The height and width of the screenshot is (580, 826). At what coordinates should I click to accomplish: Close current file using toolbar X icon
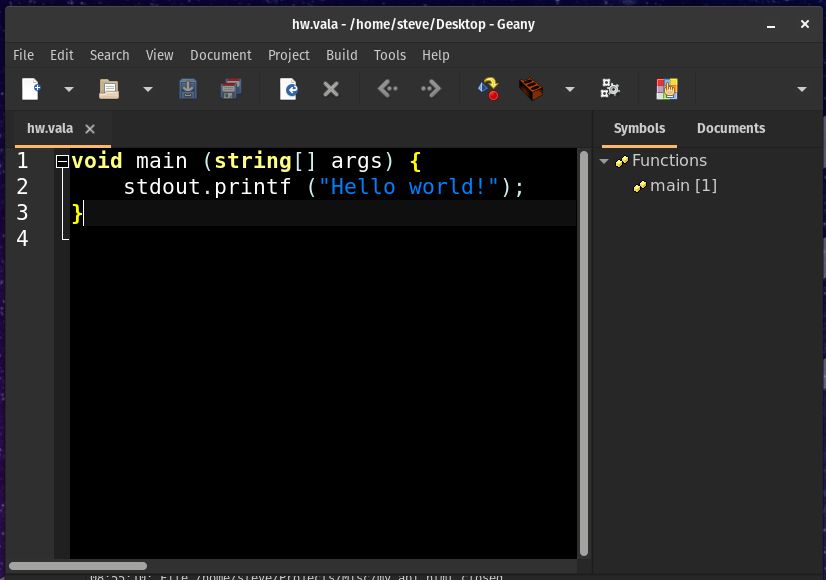[331, 89]
